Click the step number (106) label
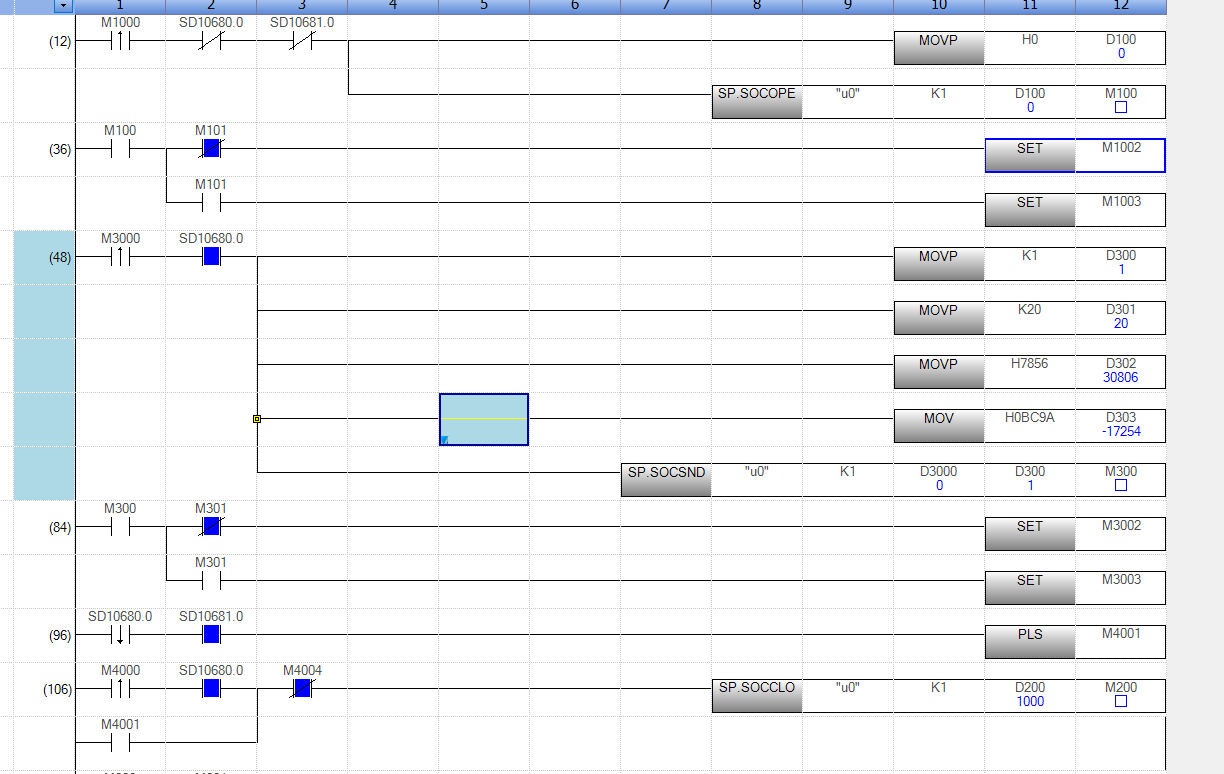This screenshot has width=1224, height=774. (x=59, y=689)
